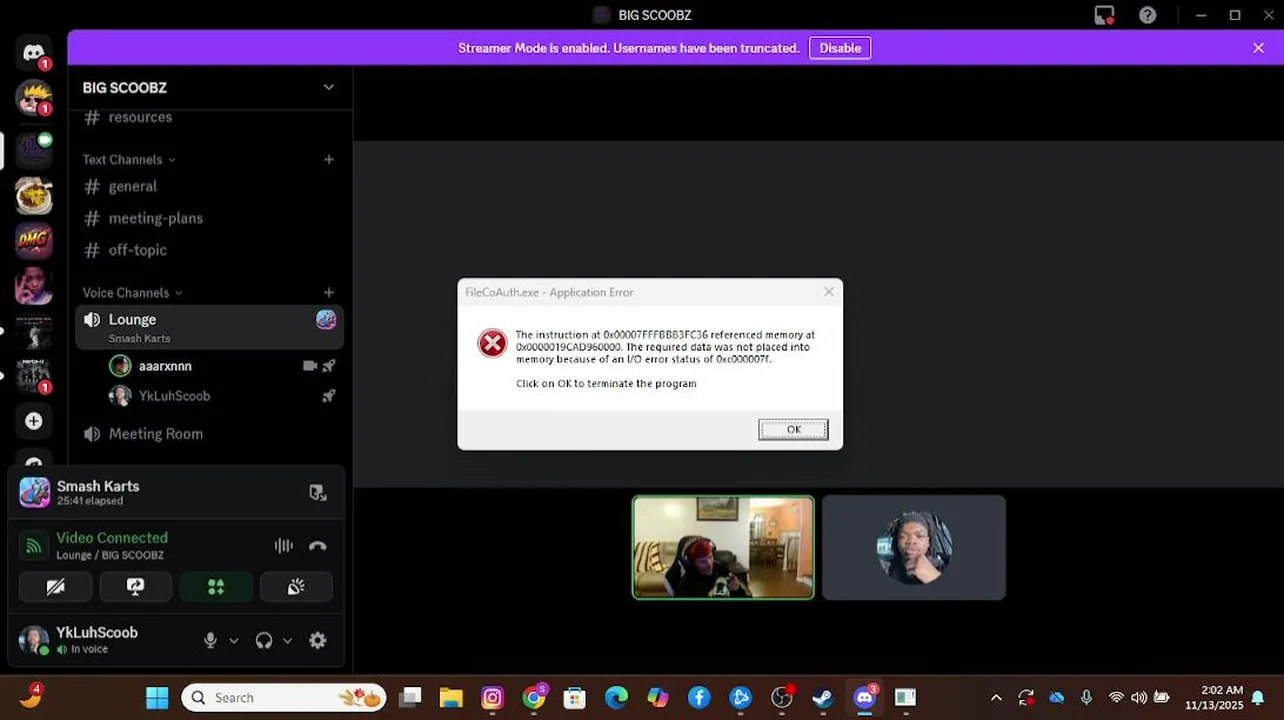The image size is (1284, 720).
Task: Open Microsoft Edge from the taskbar
Action: pyautogui.click(x=616, y=697)
